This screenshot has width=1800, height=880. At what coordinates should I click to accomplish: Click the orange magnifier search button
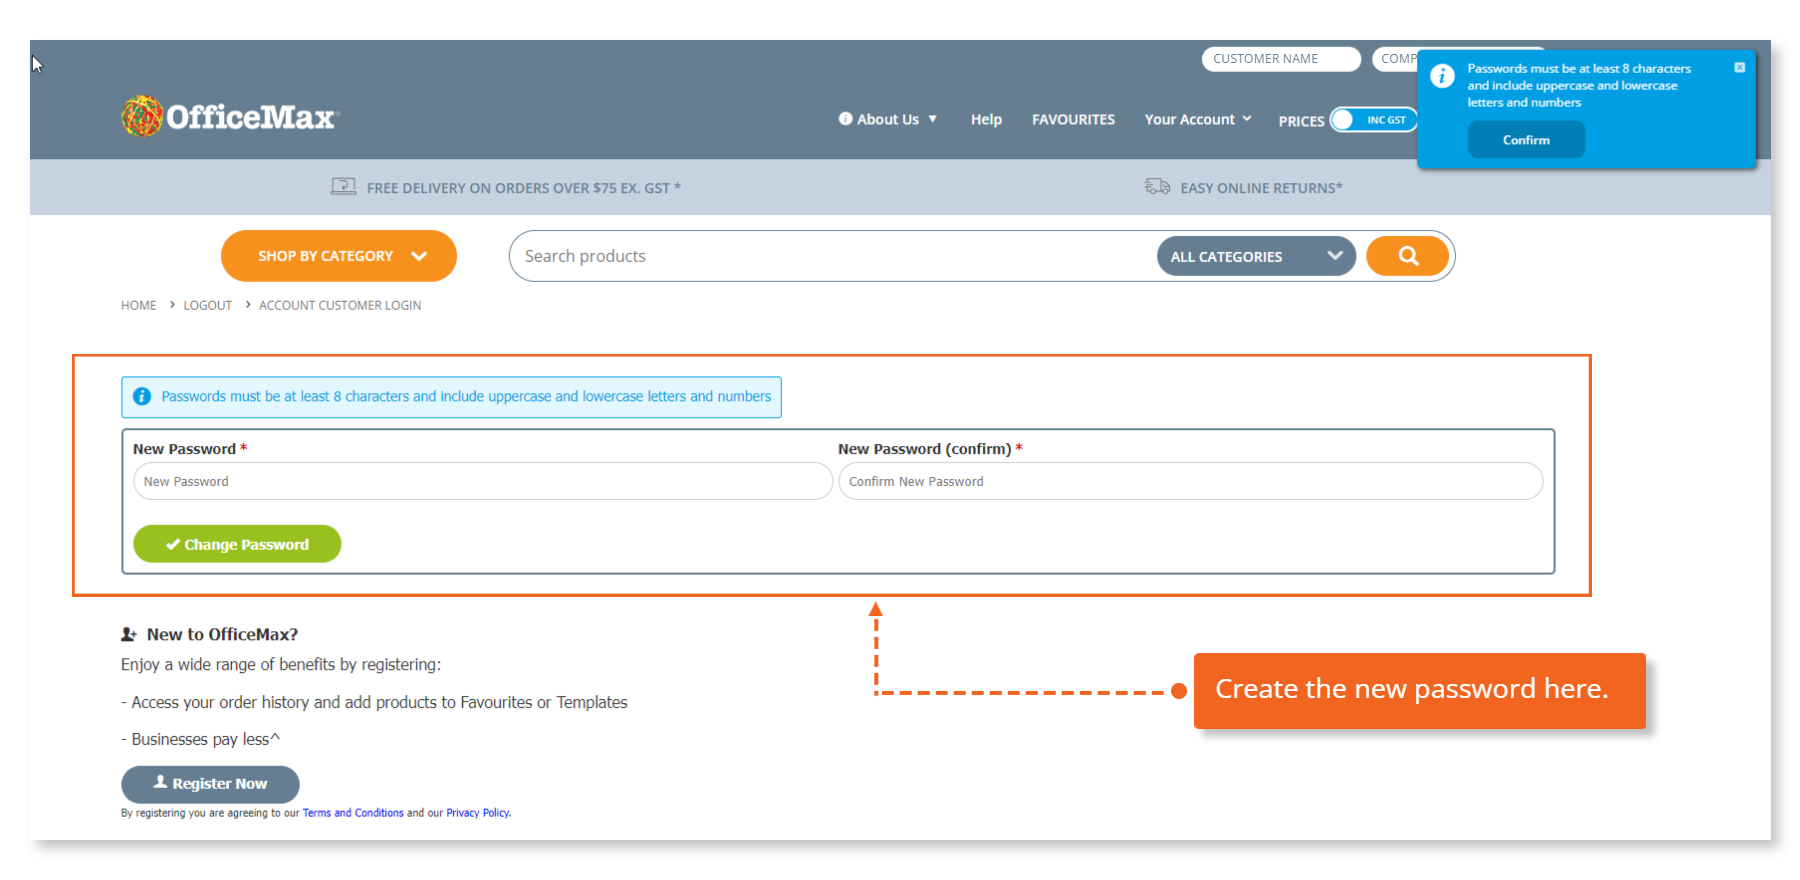(x=1407, y=256)
